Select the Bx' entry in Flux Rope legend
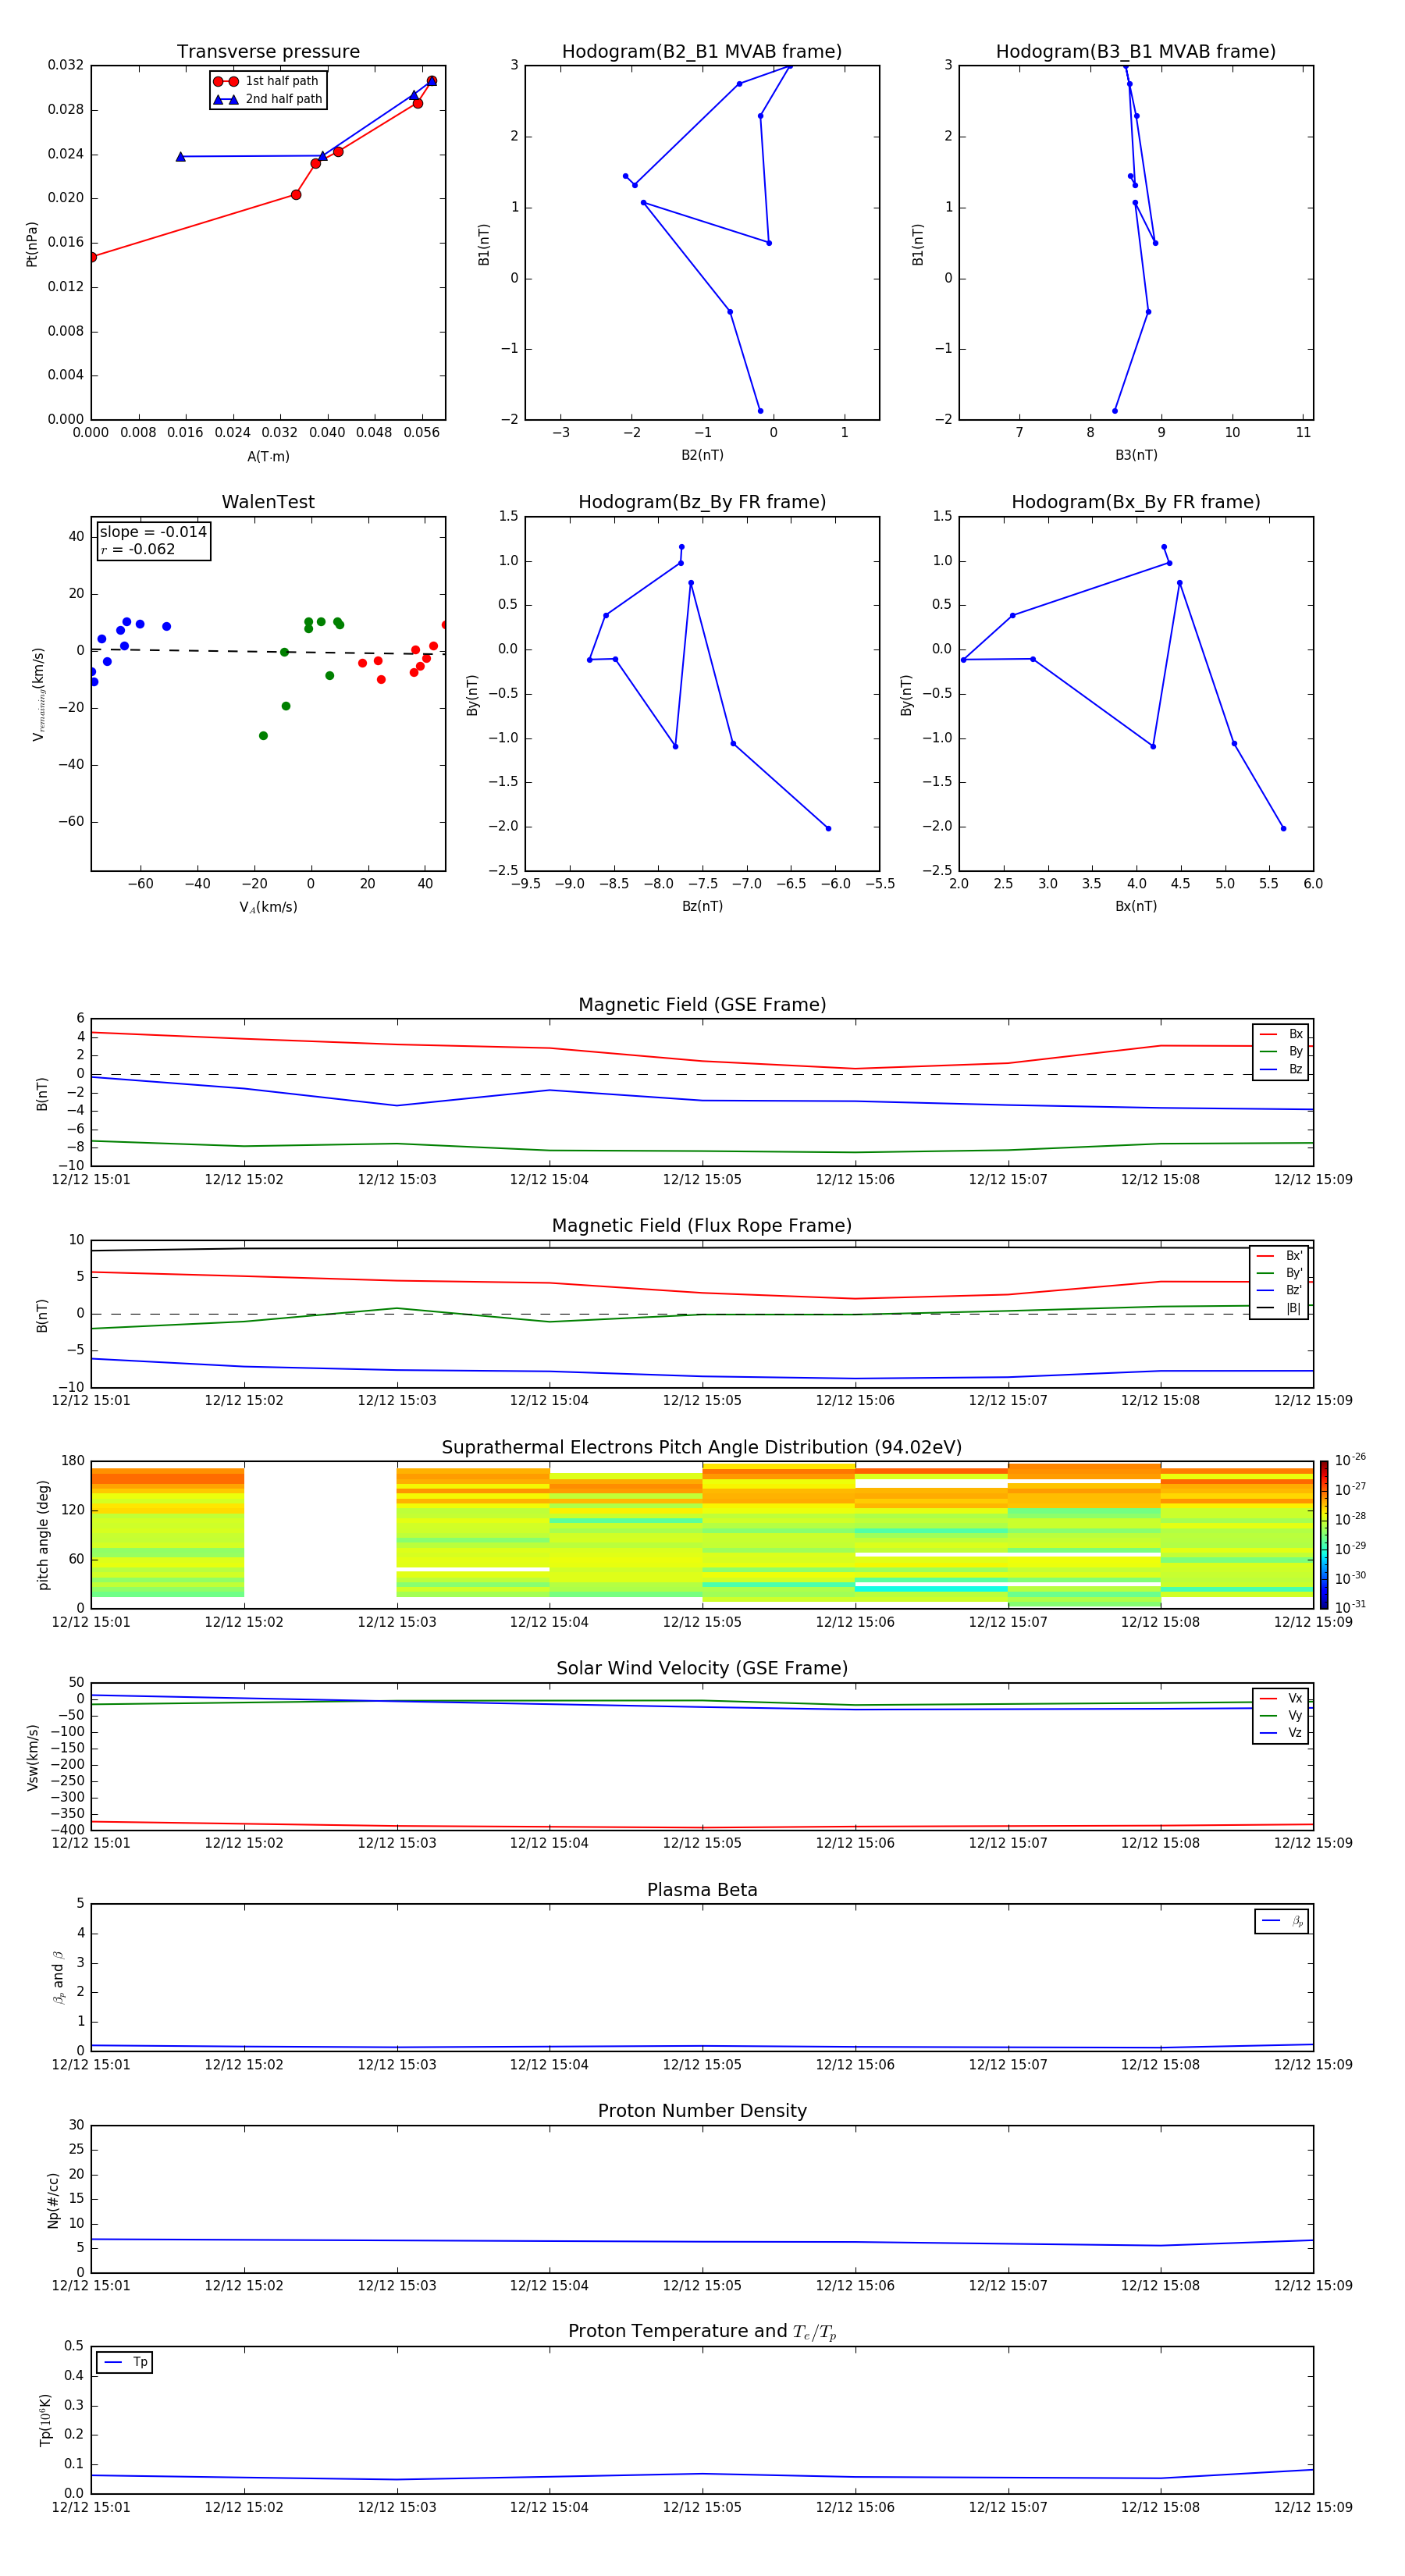The width and height of the screenshot is (1405, 2576). (1279, 1255)
